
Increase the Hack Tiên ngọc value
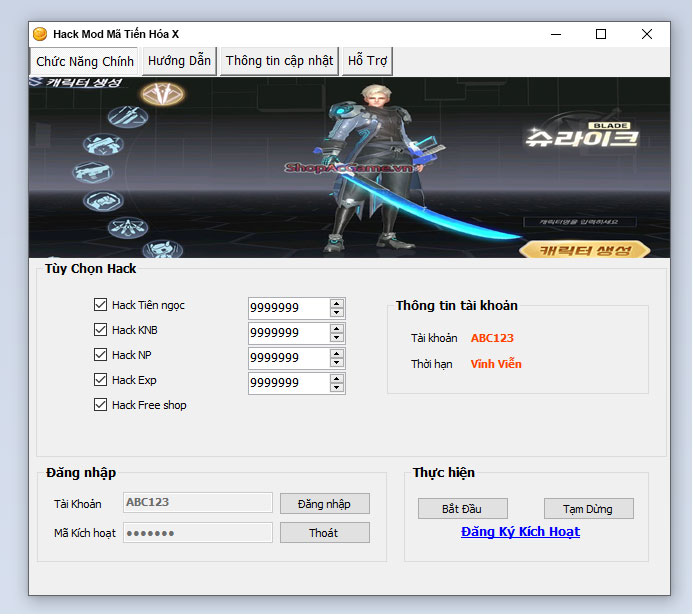(337, 304)
